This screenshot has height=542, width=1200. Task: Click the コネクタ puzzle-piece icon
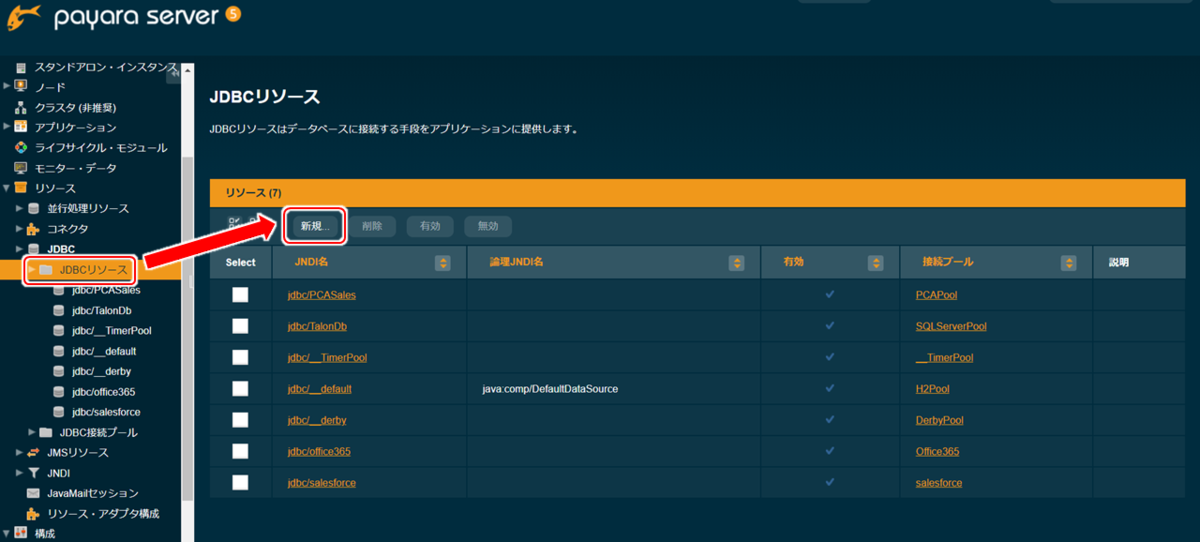coord(33,228)
